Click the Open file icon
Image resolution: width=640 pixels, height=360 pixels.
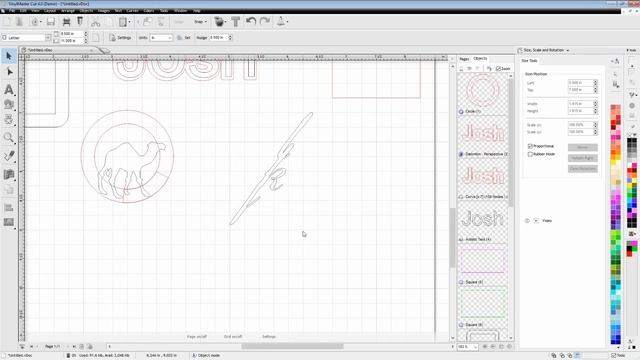tap(19, 22)
